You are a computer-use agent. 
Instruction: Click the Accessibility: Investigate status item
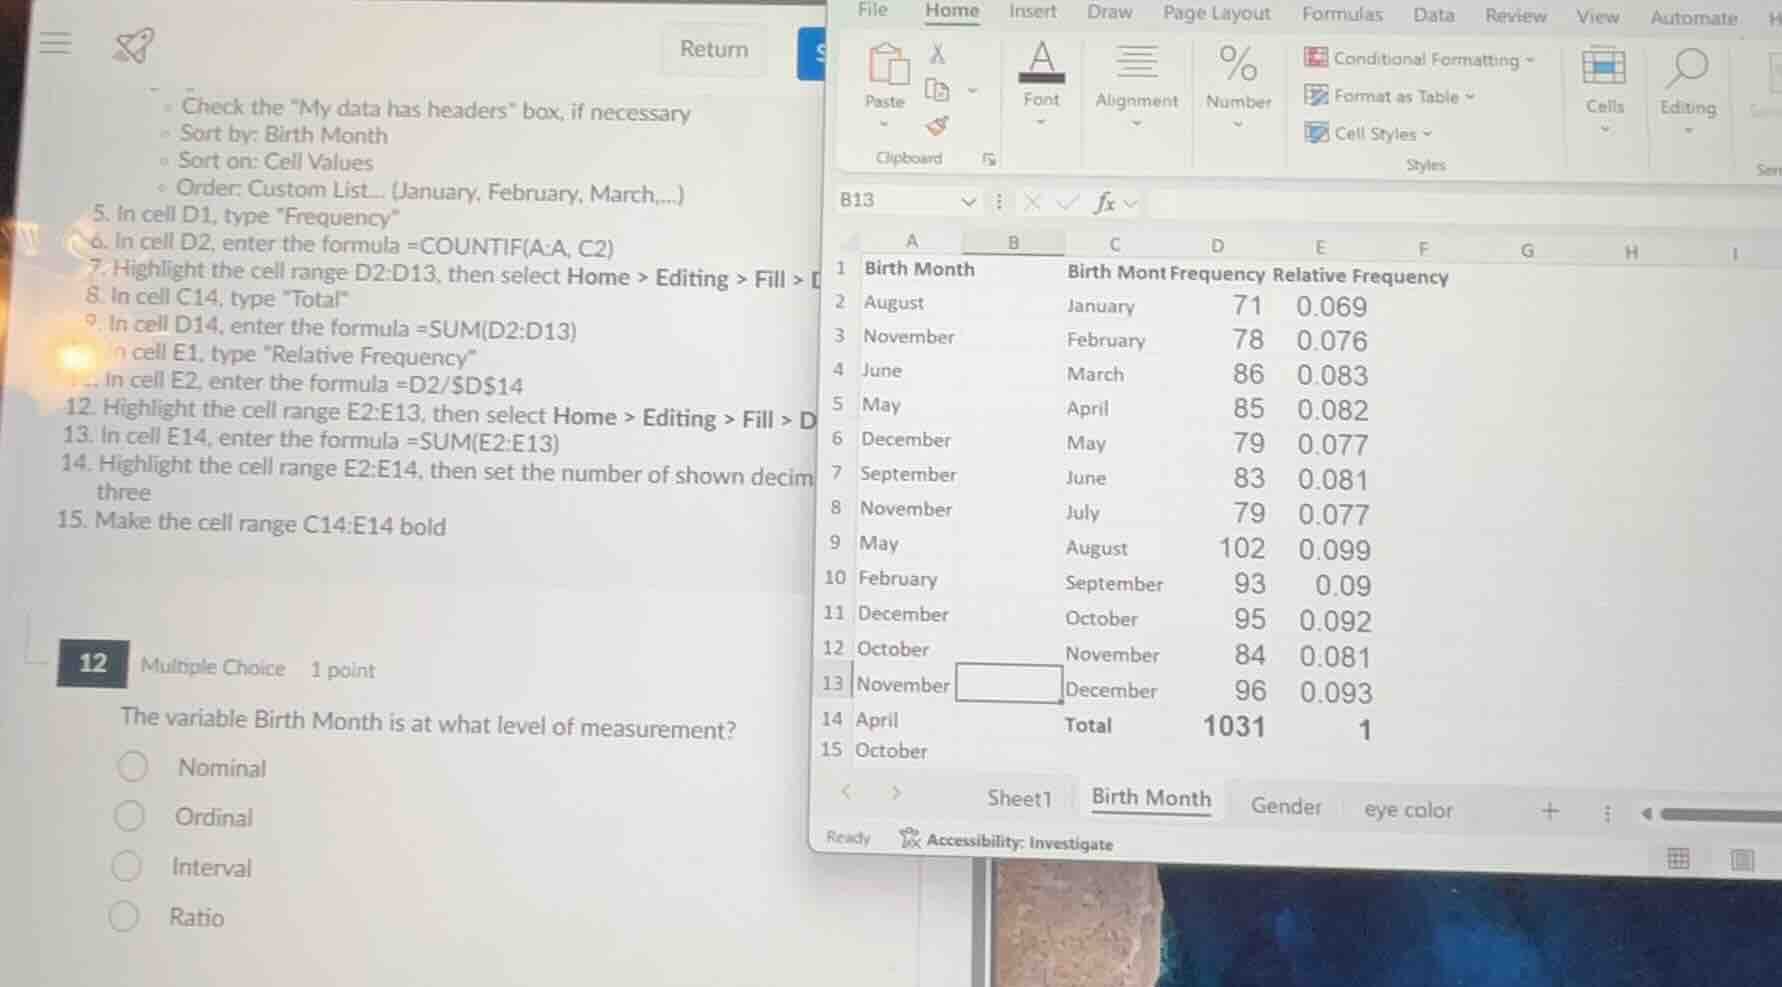(1013, 842)
